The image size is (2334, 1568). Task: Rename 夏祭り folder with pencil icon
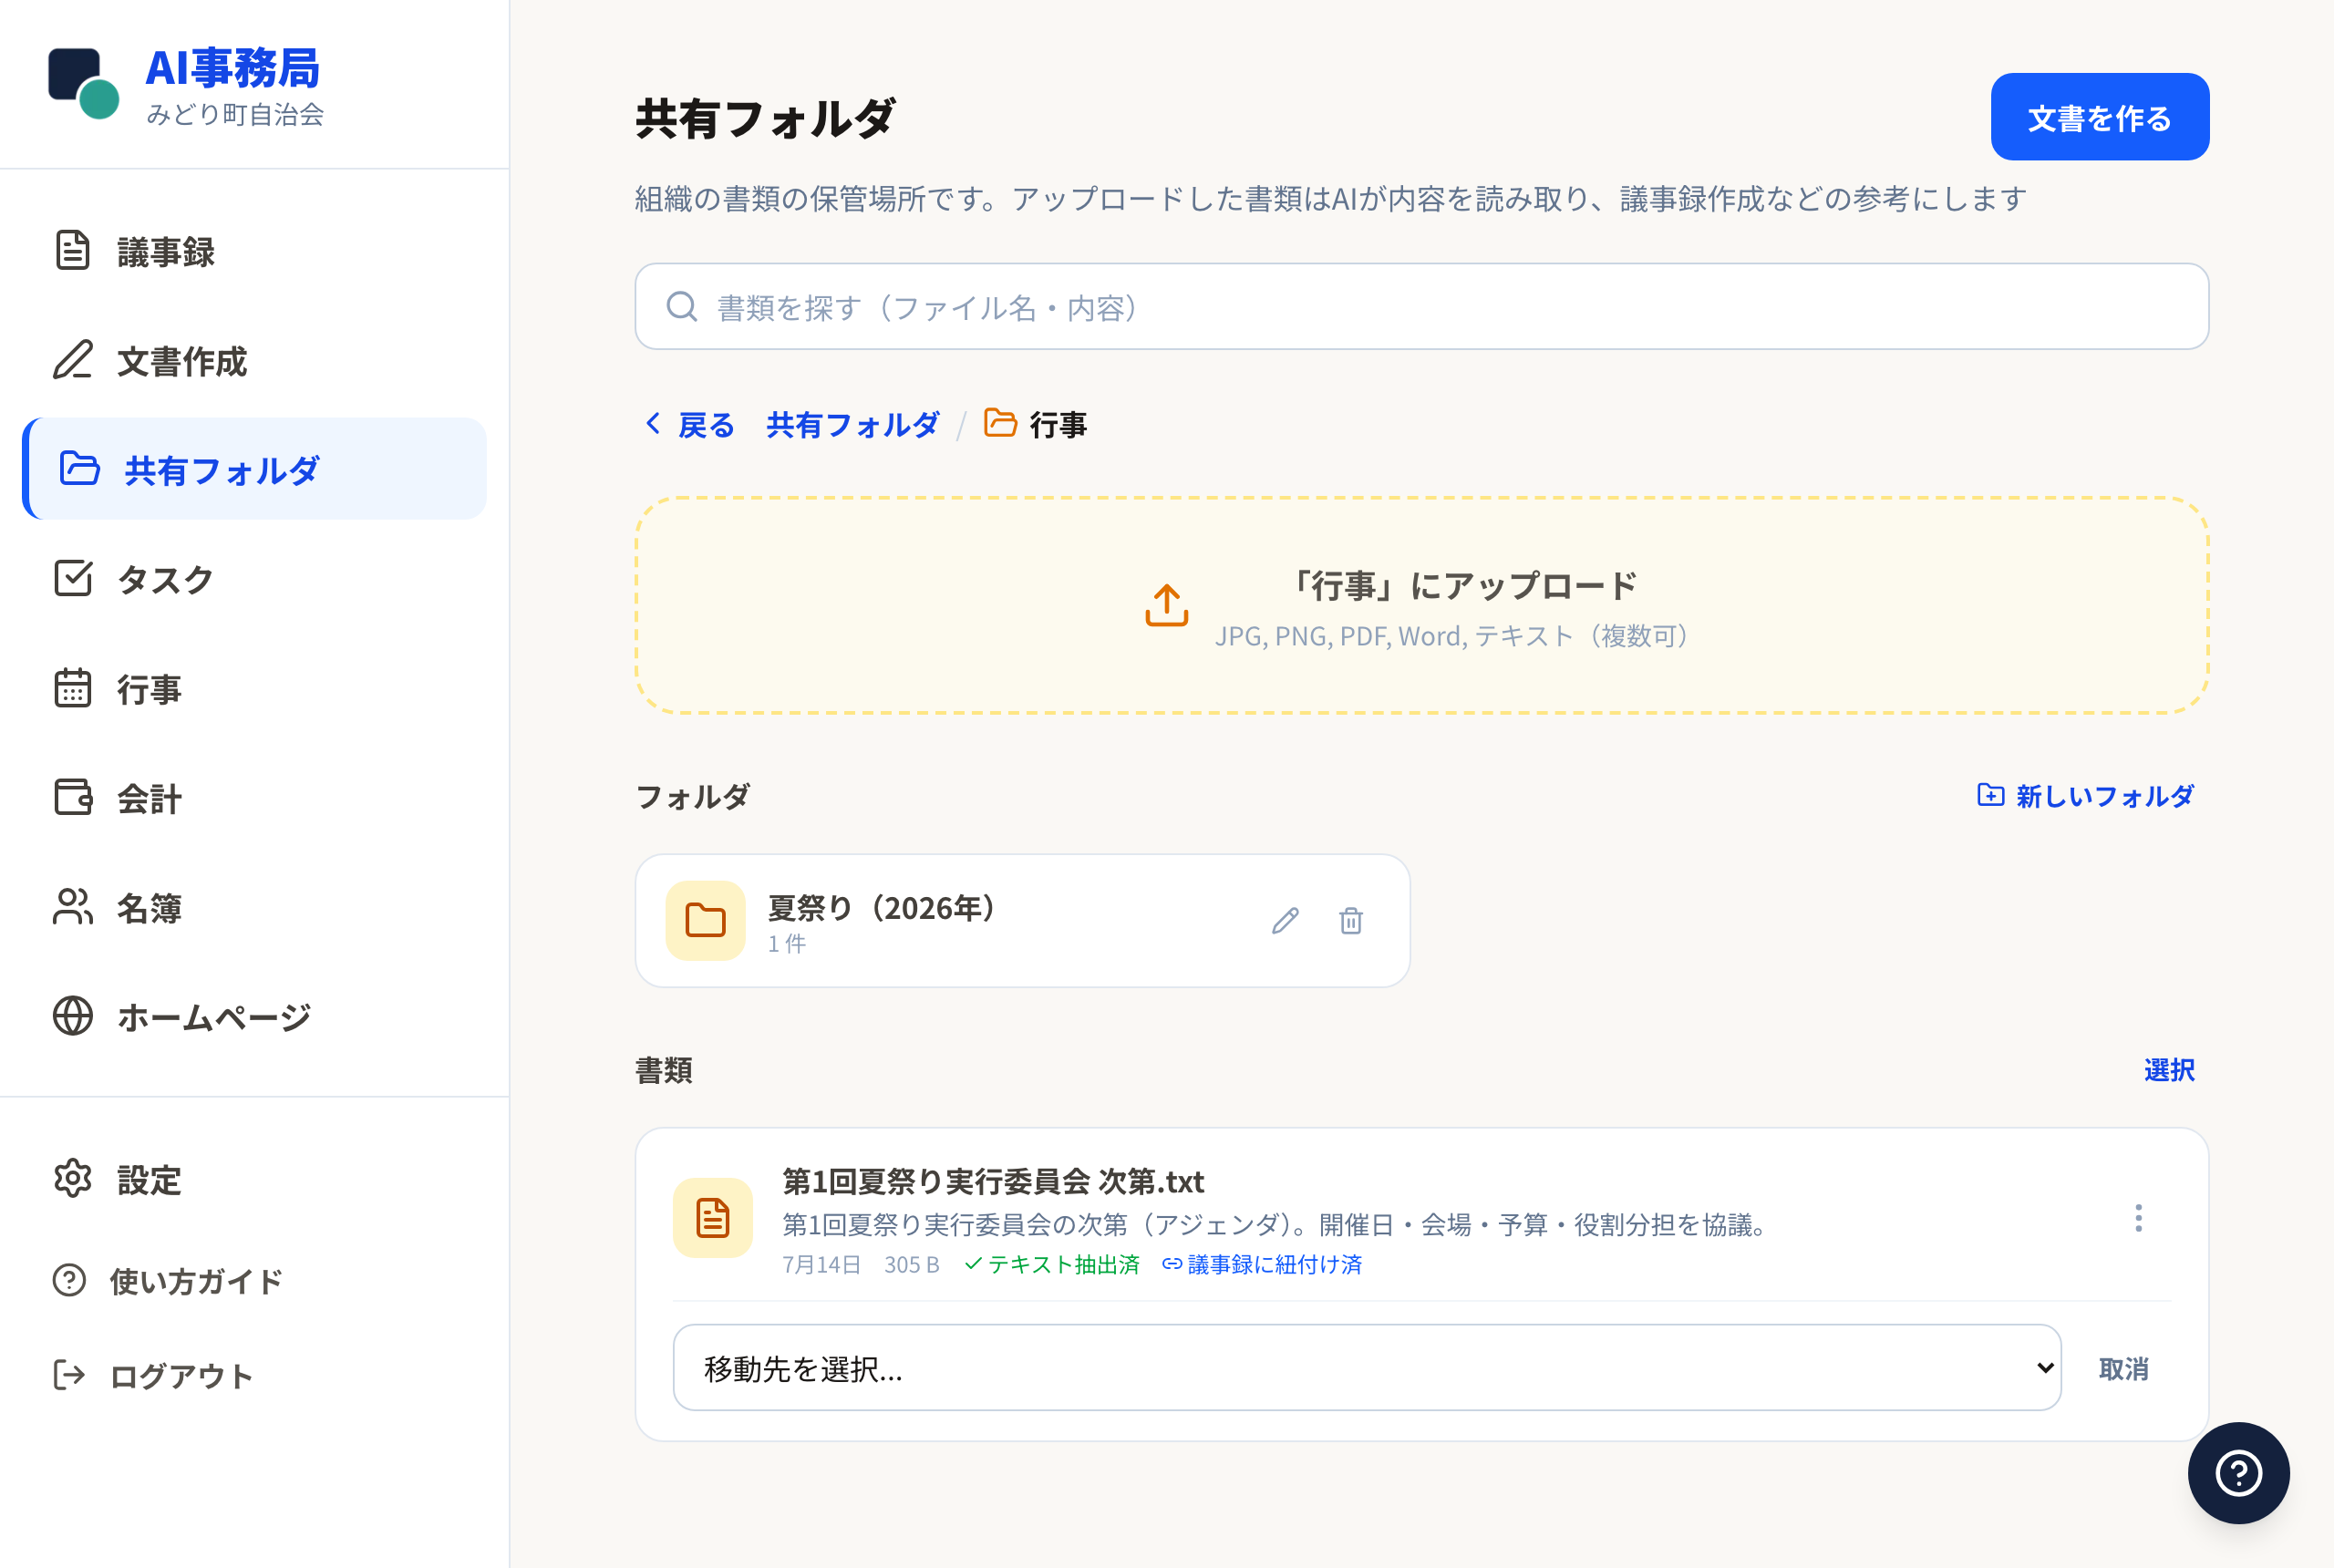pos(1285,920)
